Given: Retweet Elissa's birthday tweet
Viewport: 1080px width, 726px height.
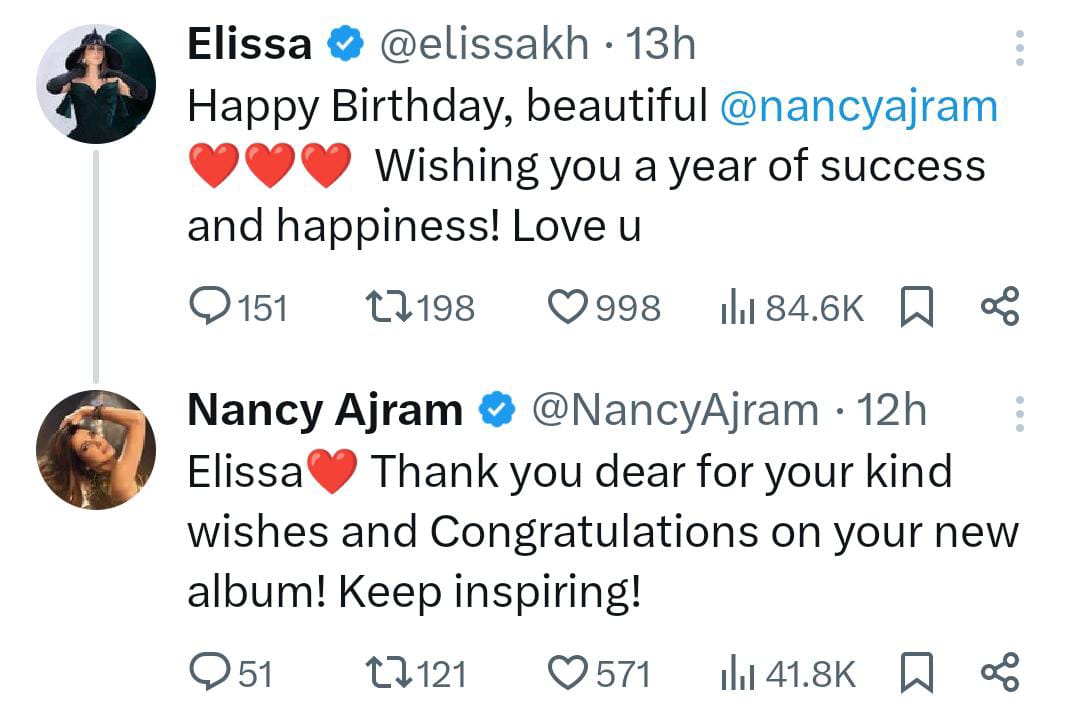Looking at the screenshot, I should click(385, 307).
